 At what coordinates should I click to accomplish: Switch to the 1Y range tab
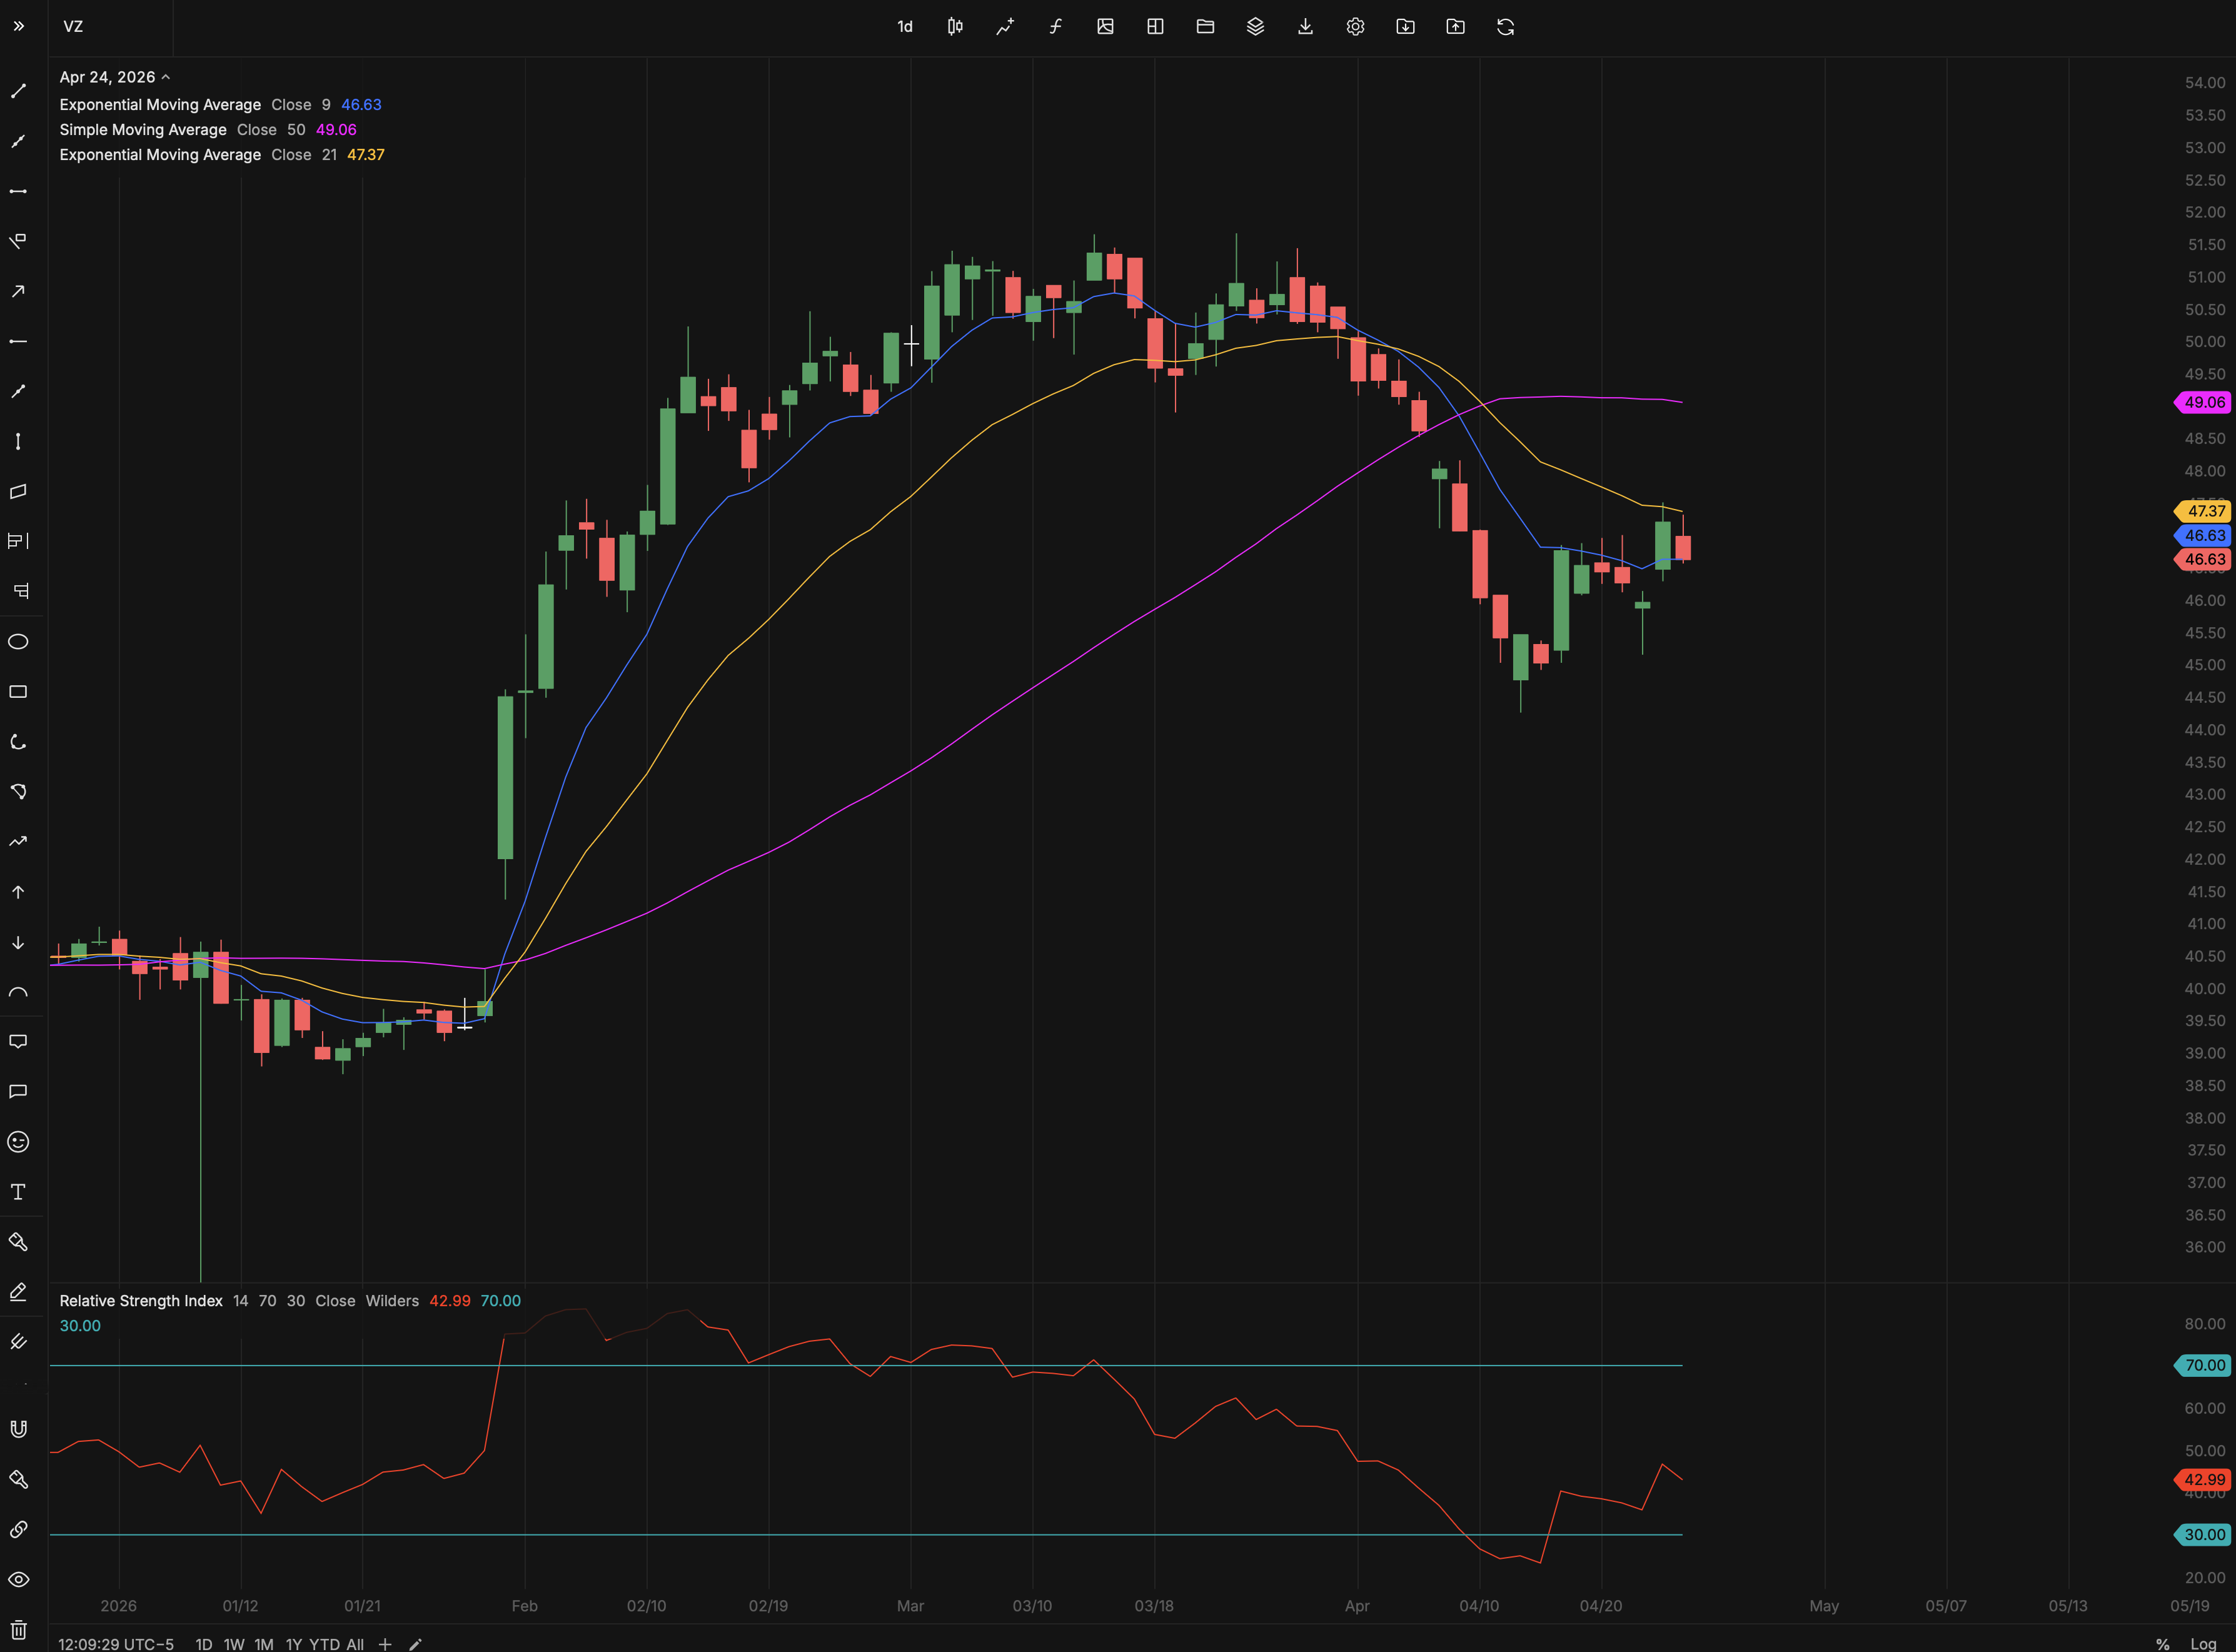tap(294, 1644)
